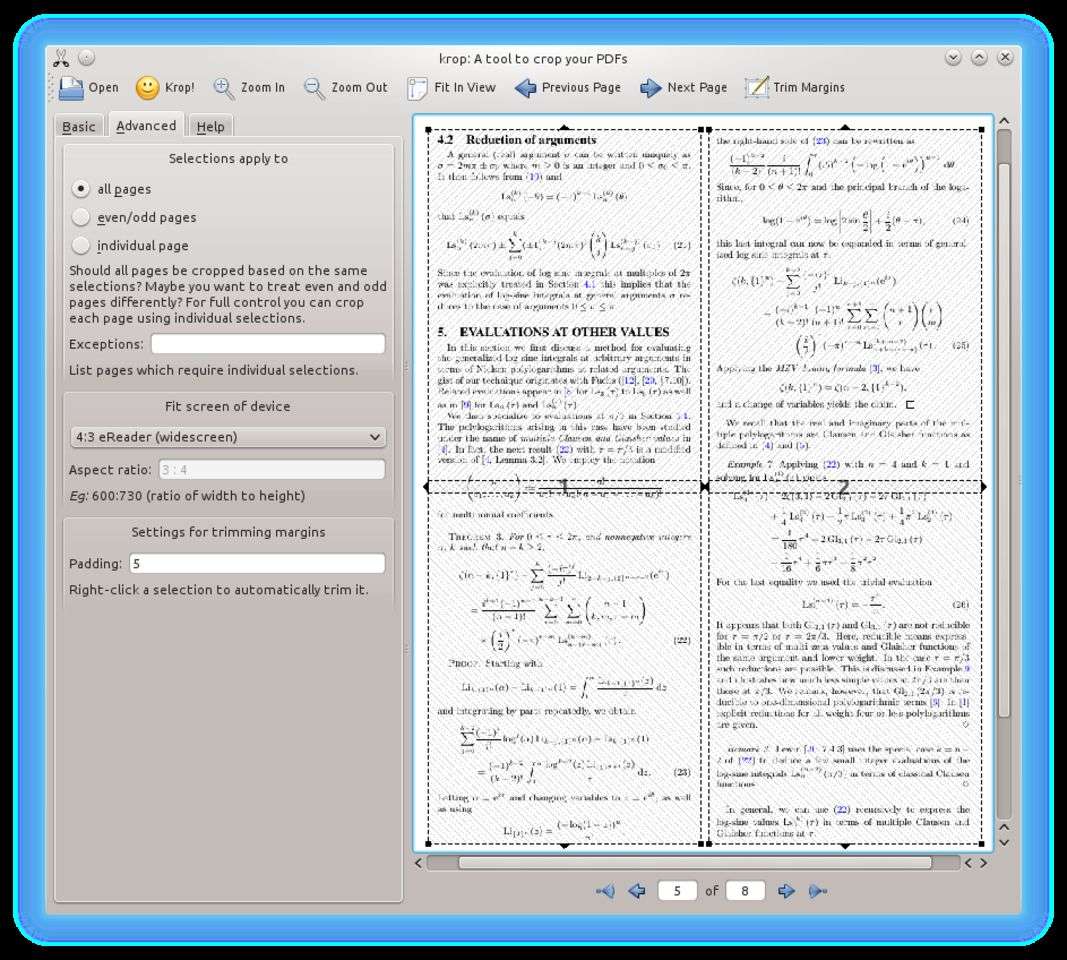
Task: Jump to last page navigation icon
Action: 817,890
